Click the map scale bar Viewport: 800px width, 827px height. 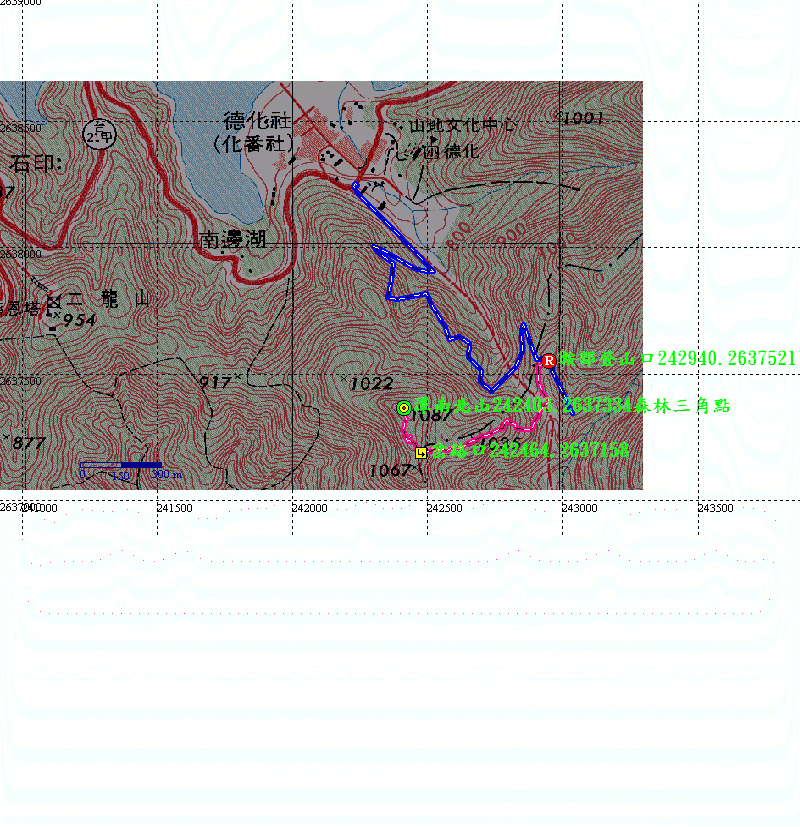click(120, 465)
